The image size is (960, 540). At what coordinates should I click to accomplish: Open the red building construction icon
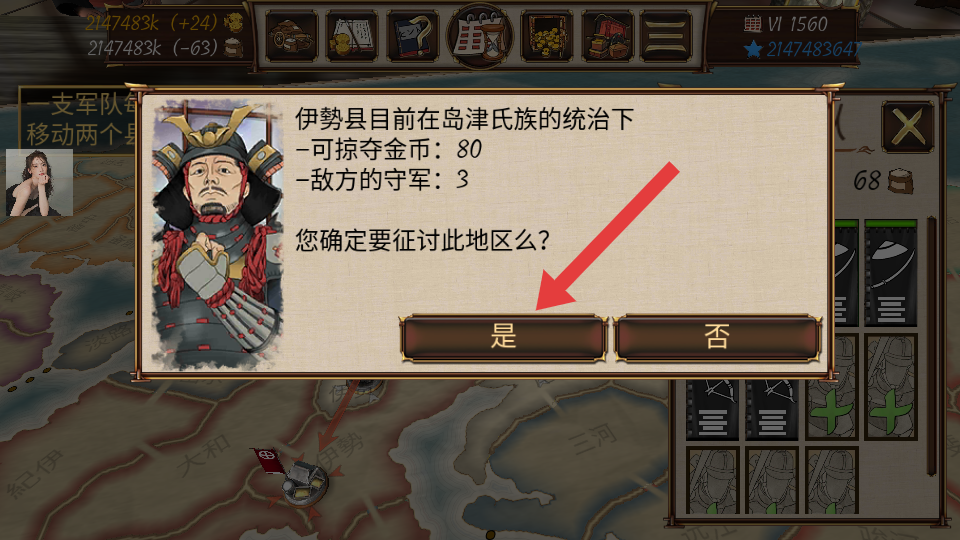tap(607, 37)
